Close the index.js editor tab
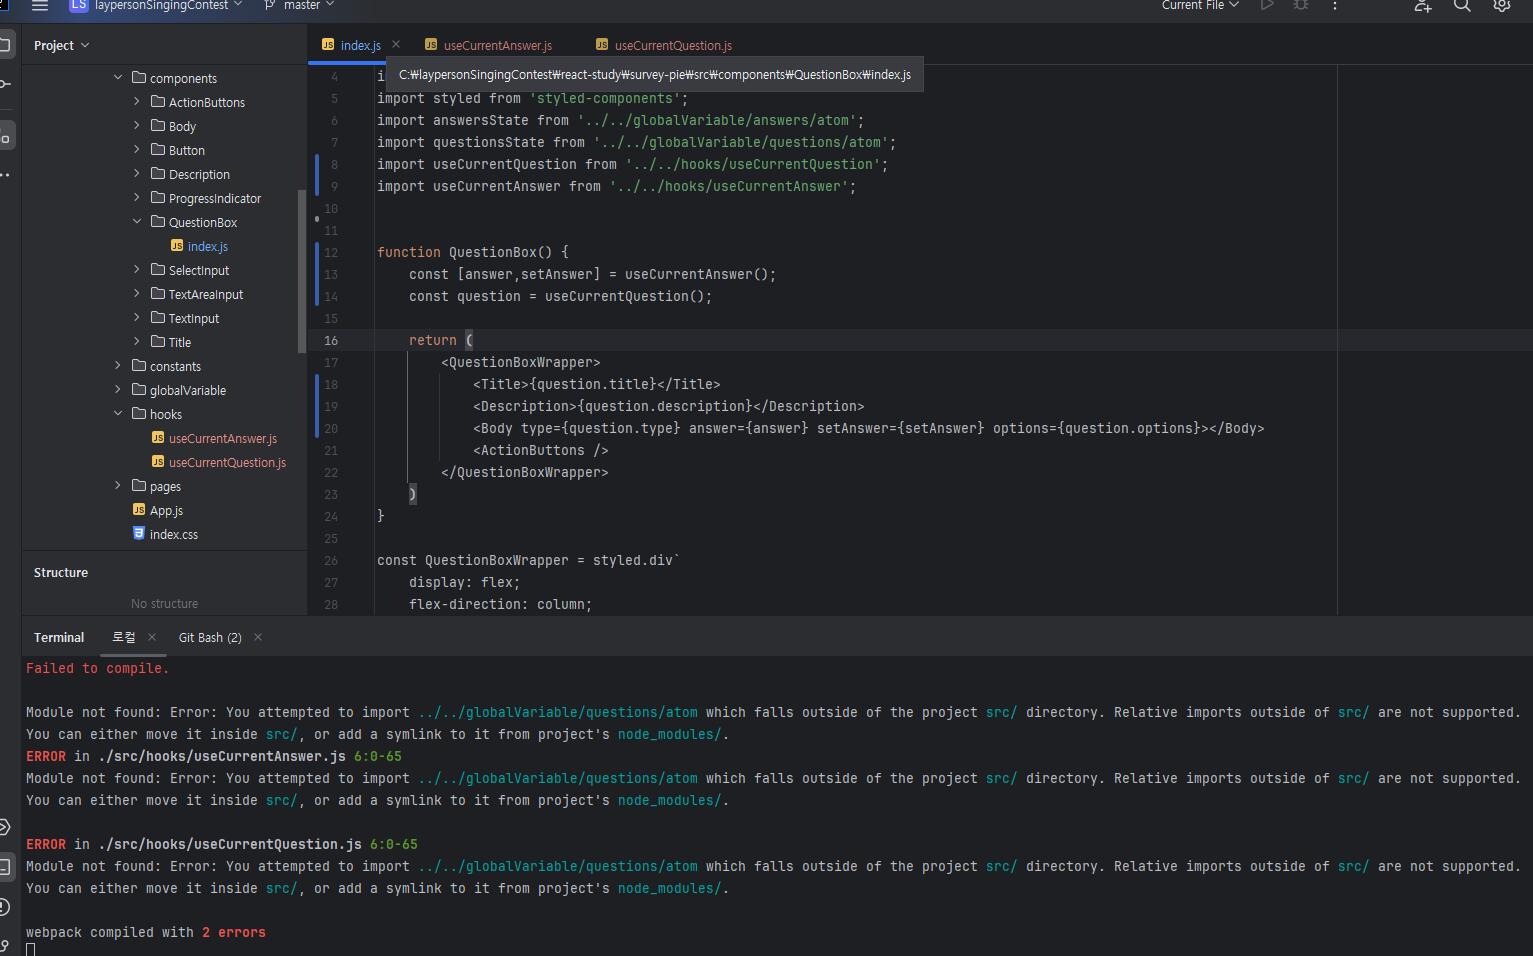The height and width of the screenshot is (956, 1533). pos(396,45)
